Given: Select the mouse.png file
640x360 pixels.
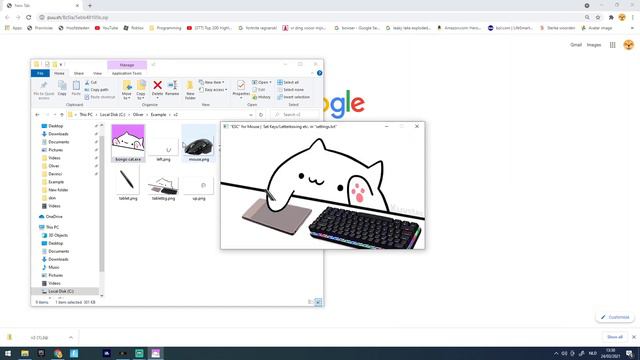Looking at the screenshot, I should tap(199, 143).
